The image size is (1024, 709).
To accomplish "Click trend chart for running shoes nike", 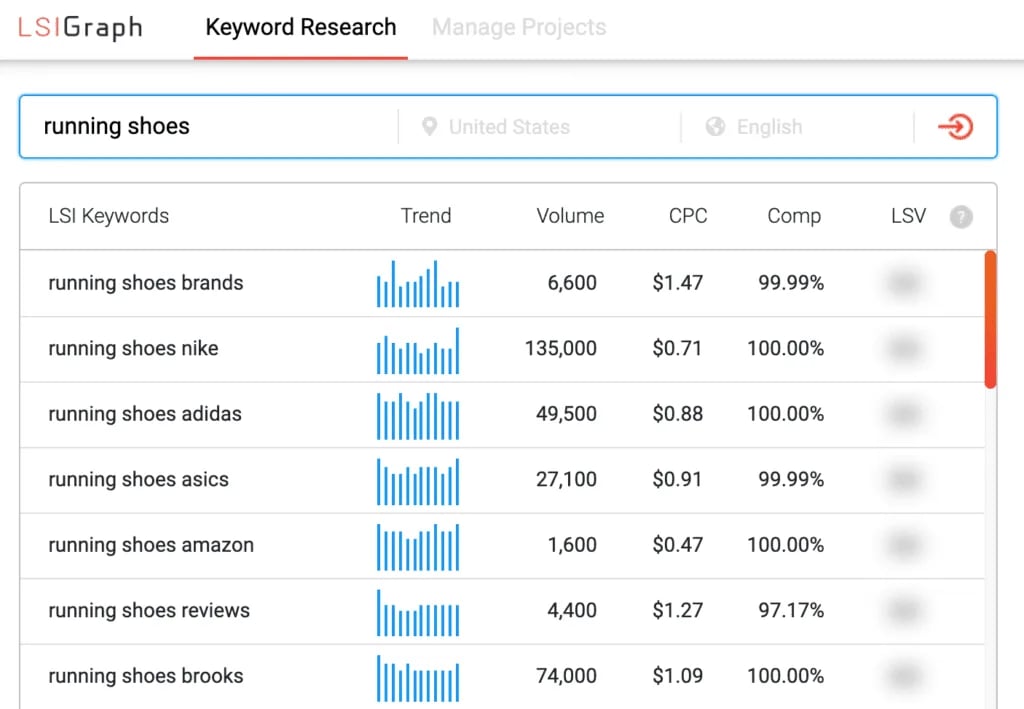I will 418,350.
